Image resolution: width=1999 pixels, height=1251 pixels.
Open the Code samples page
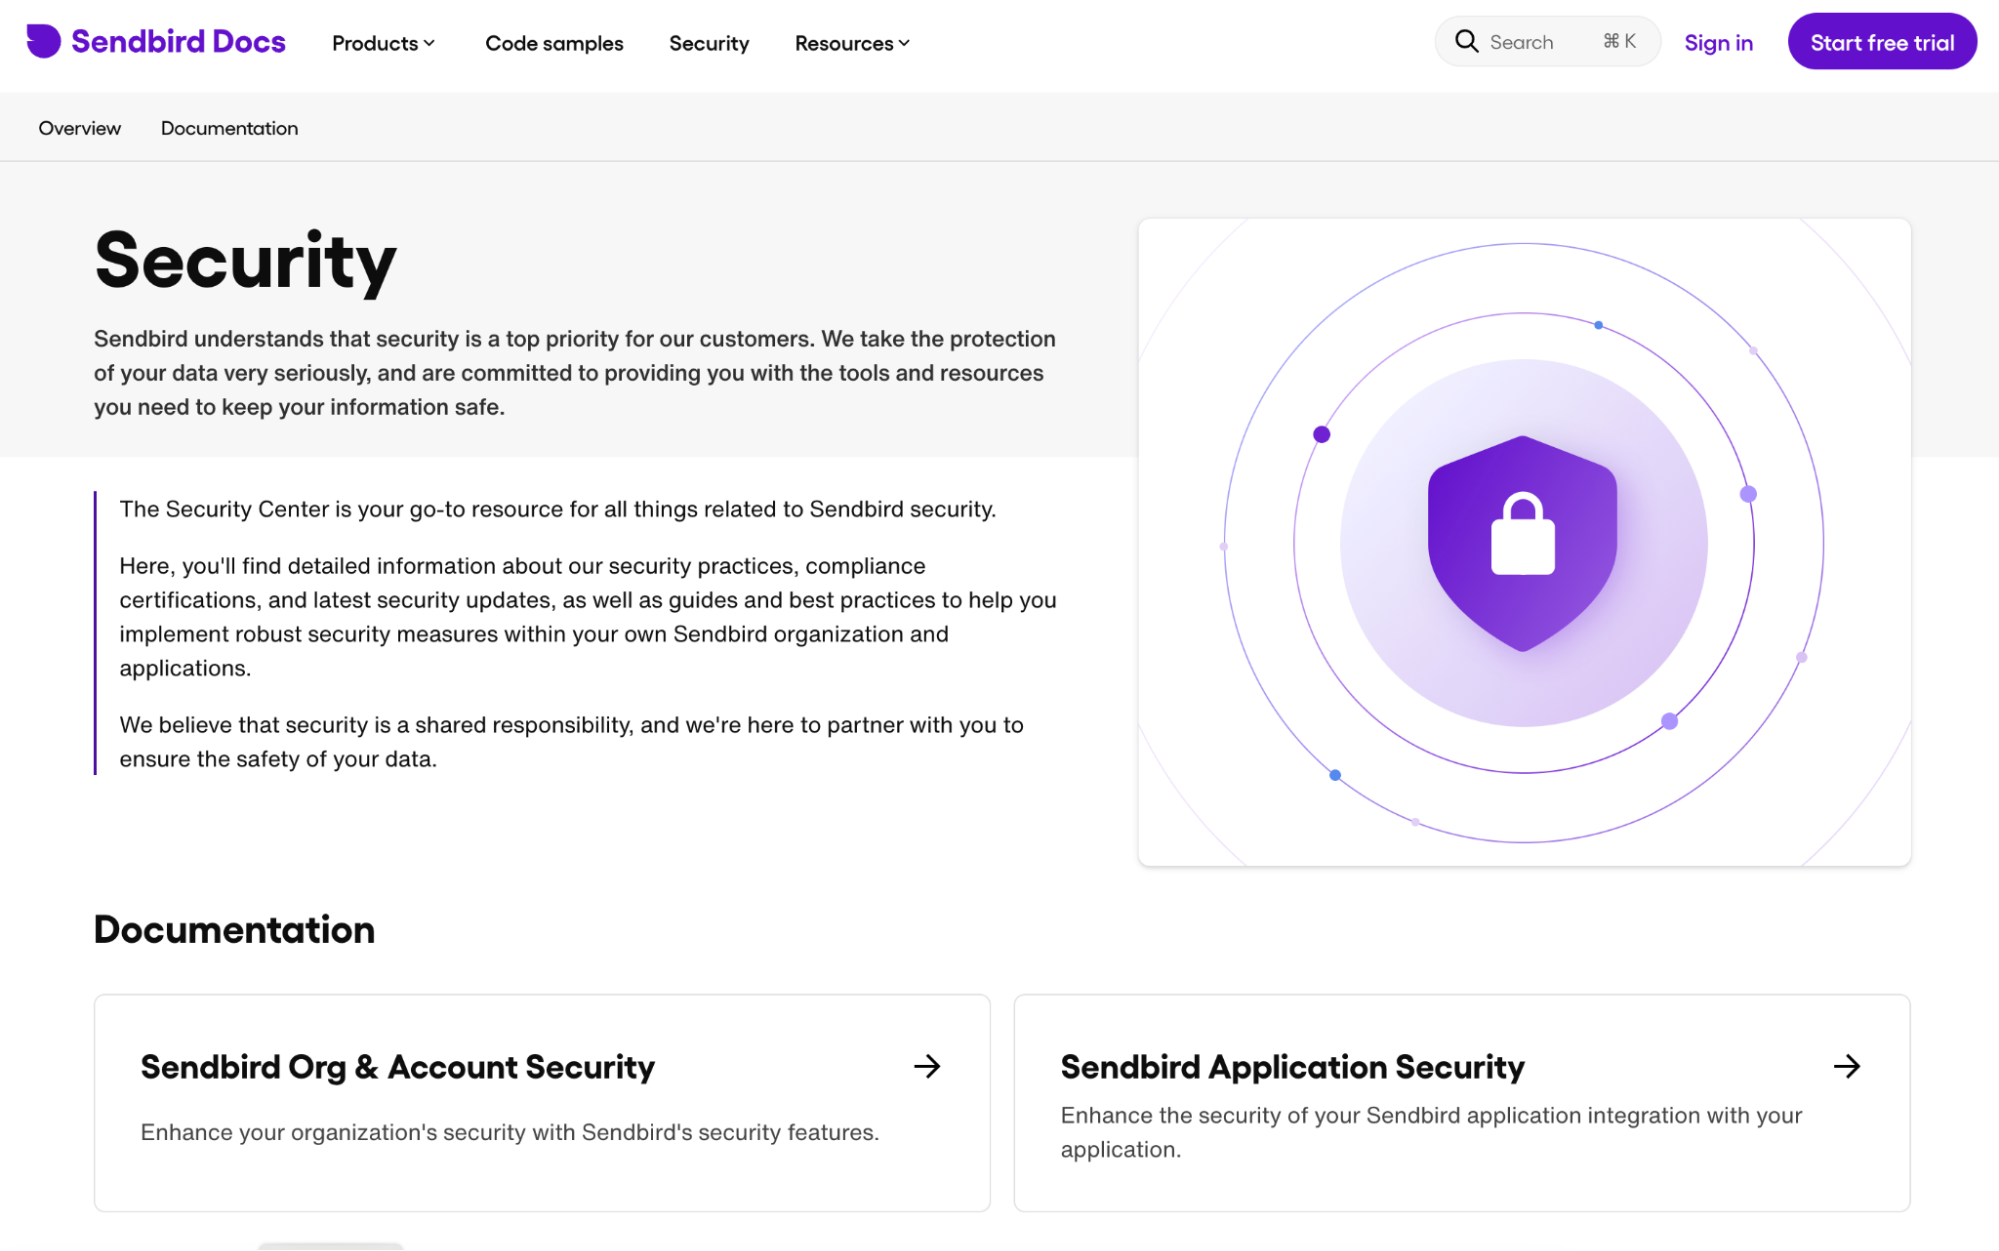click(x=554, y=43)
